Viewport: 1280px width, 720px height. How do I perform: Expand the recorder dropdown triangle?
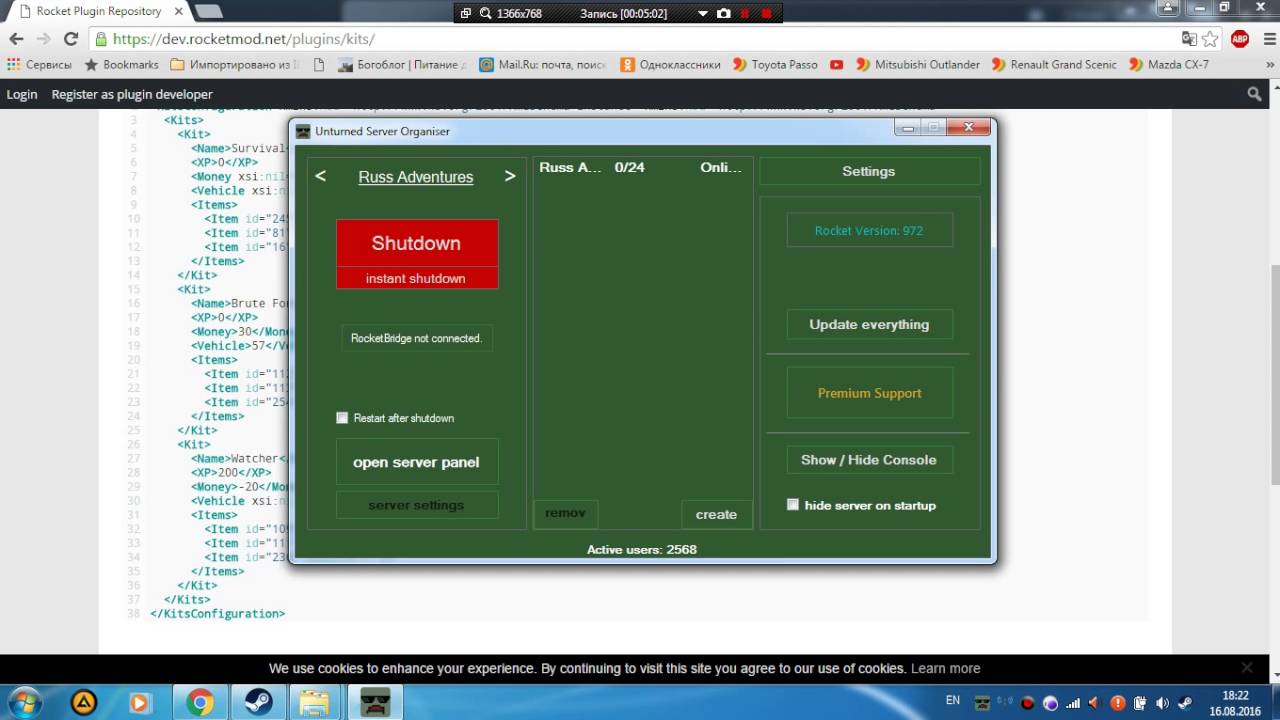coord(703,14)
